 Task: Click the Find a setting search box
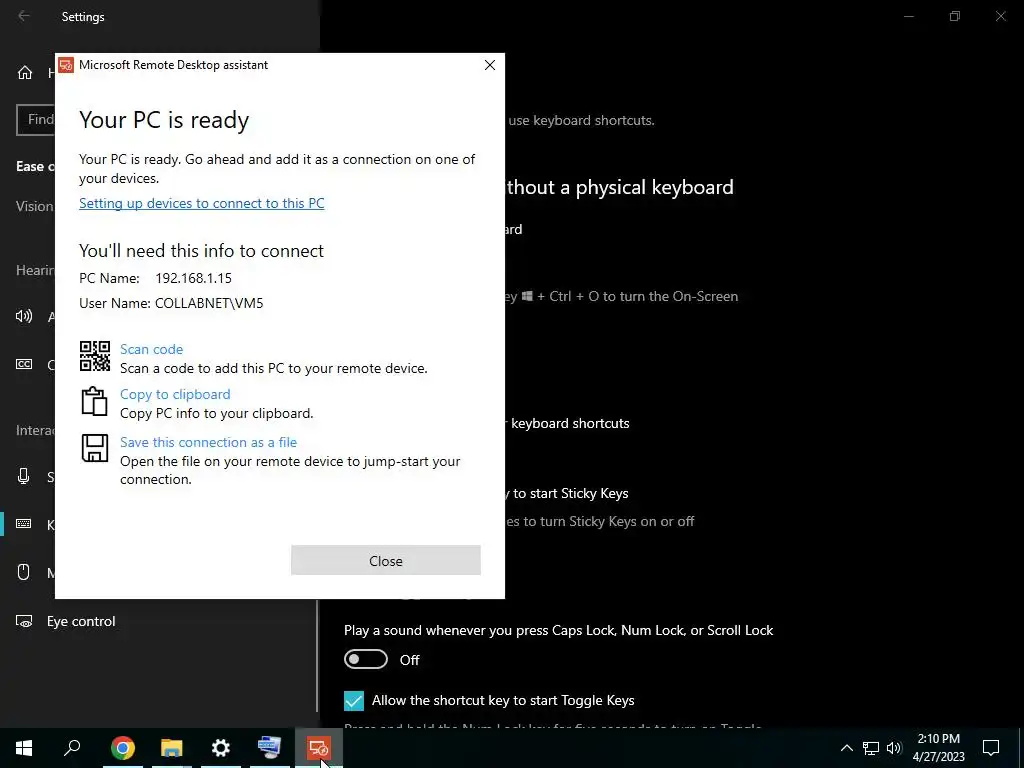[x=36, y=120]
